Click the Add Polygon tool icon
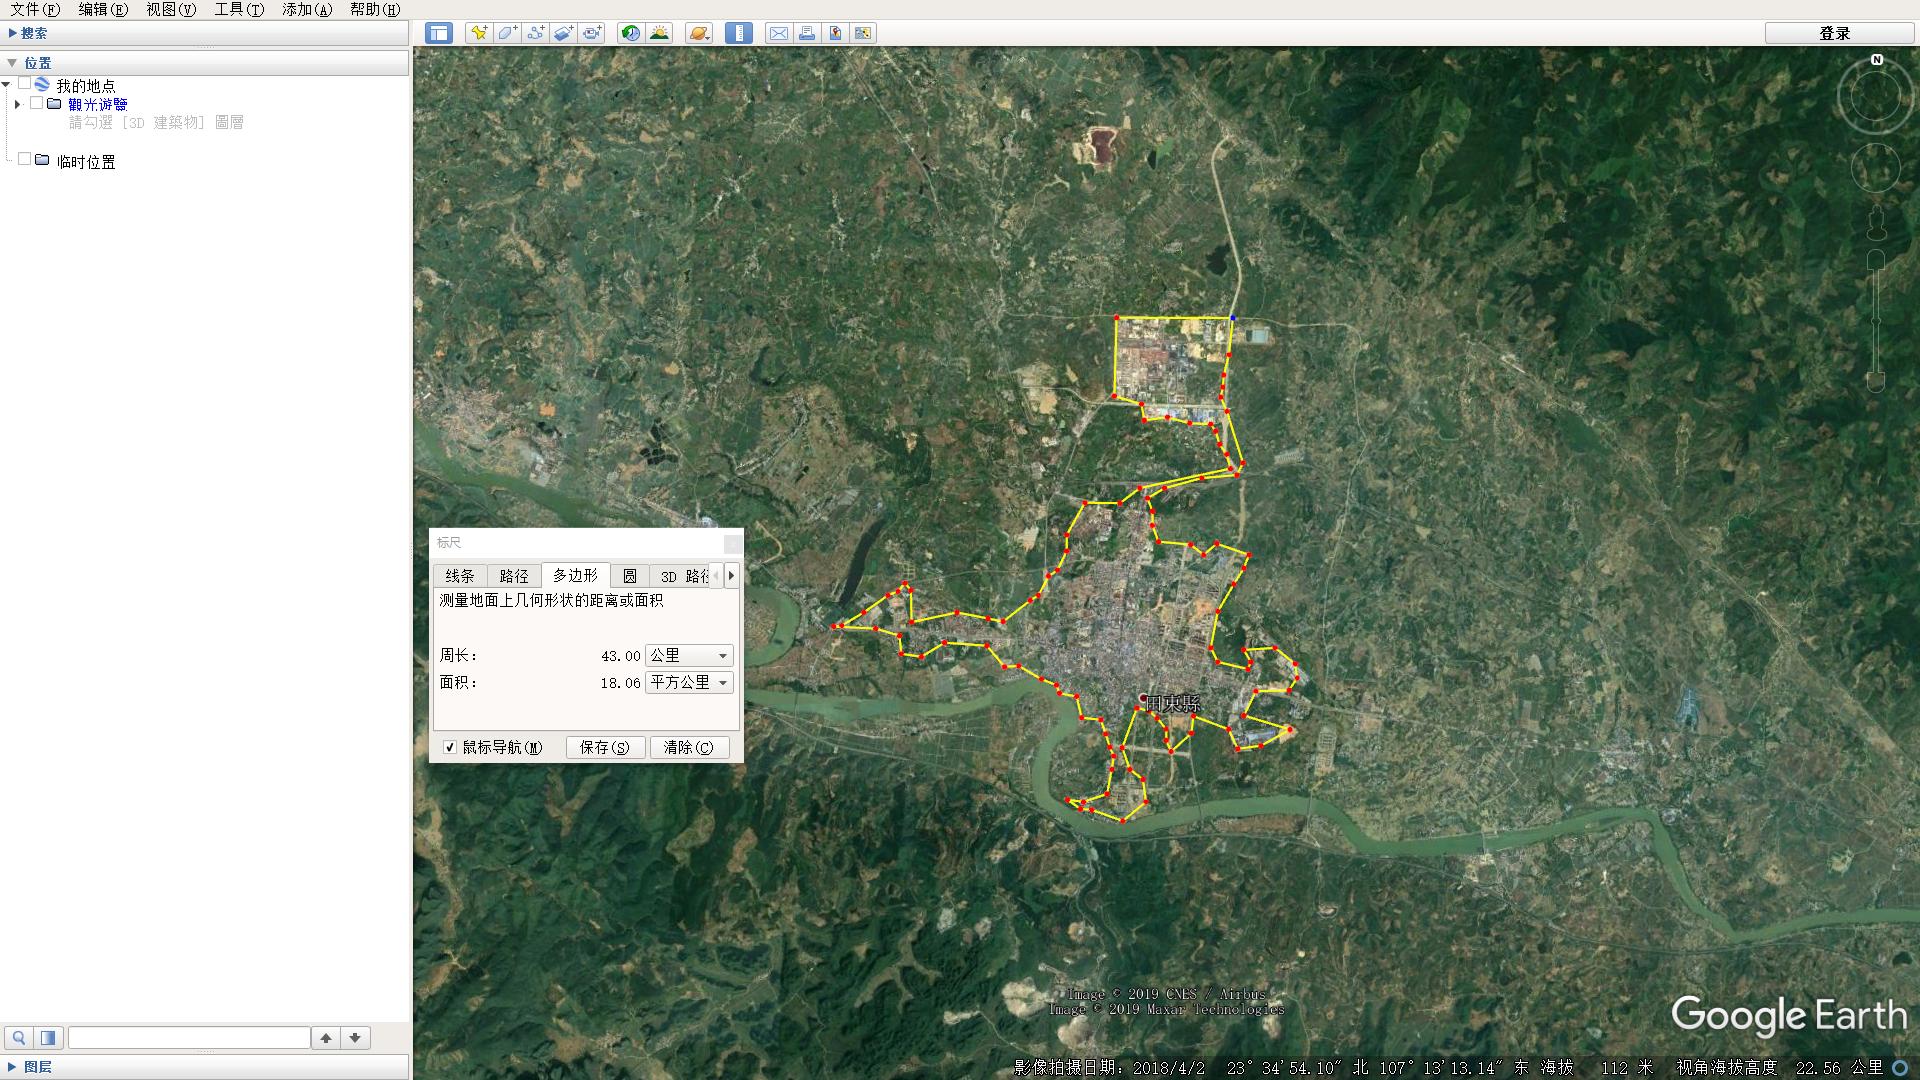Viewport: 1920px width, 1080px height. [507, 33]
